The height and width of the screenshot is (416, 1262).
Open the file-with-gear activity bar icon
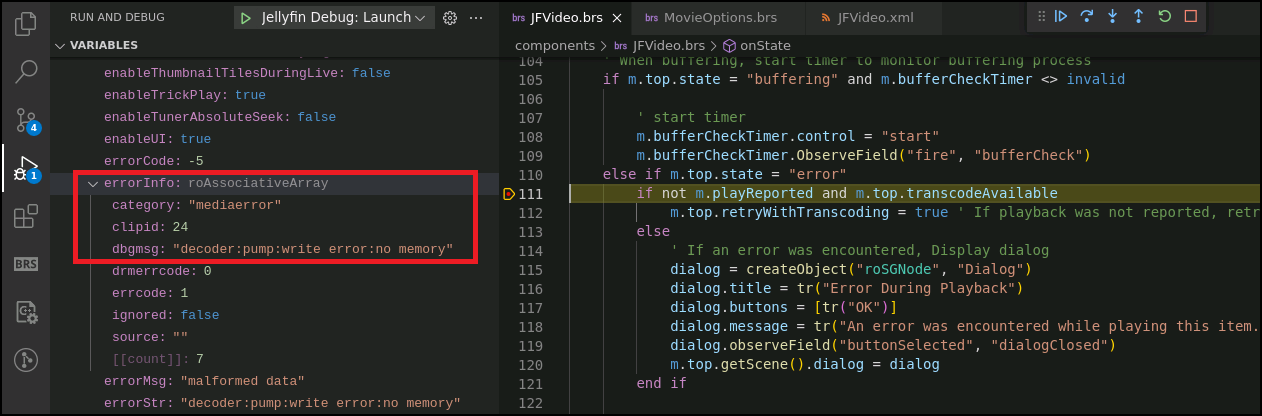pos(26,312)
